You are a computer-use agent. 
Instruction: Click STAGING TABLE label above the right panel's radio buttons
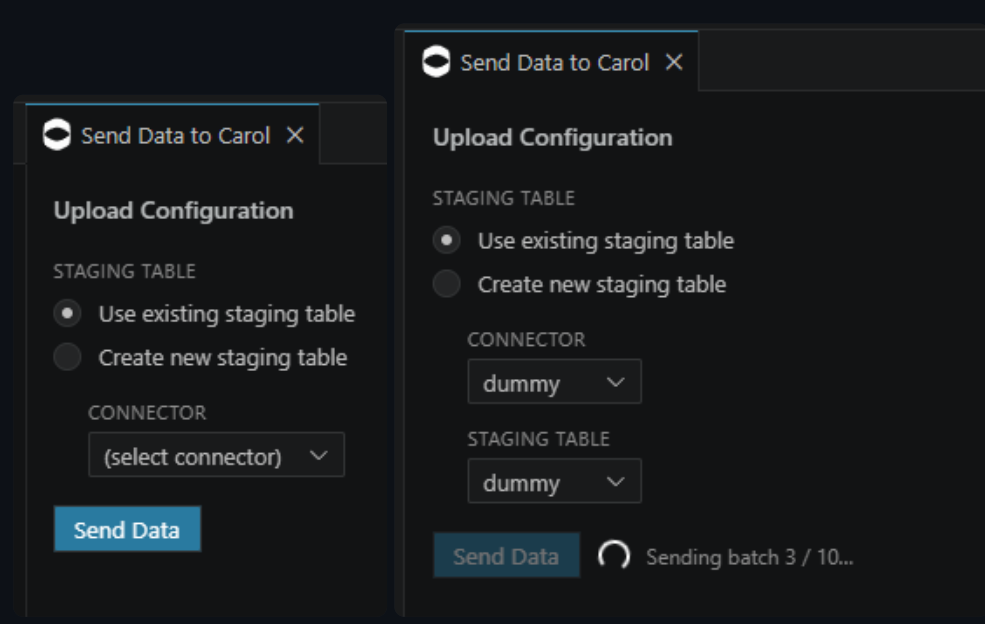coord(504,198)
